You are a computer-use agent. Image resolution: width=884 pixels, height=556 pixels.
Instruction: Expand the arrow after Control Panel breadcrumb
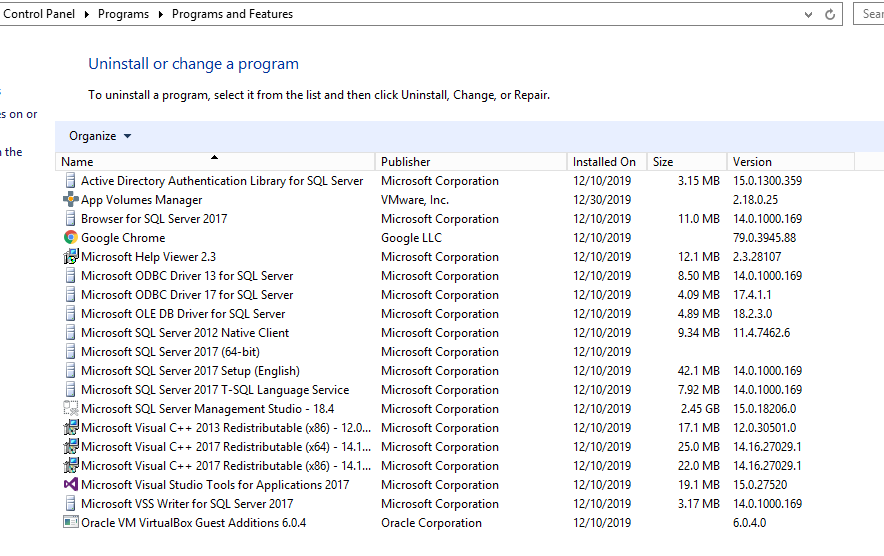[87, 14]
